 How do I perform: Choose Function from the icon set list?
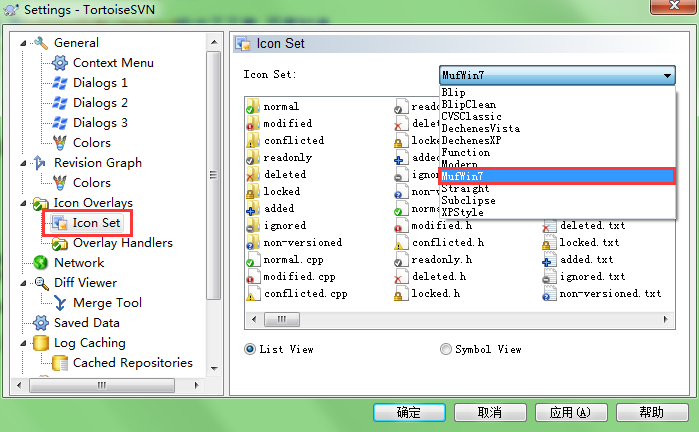(557, 152)
